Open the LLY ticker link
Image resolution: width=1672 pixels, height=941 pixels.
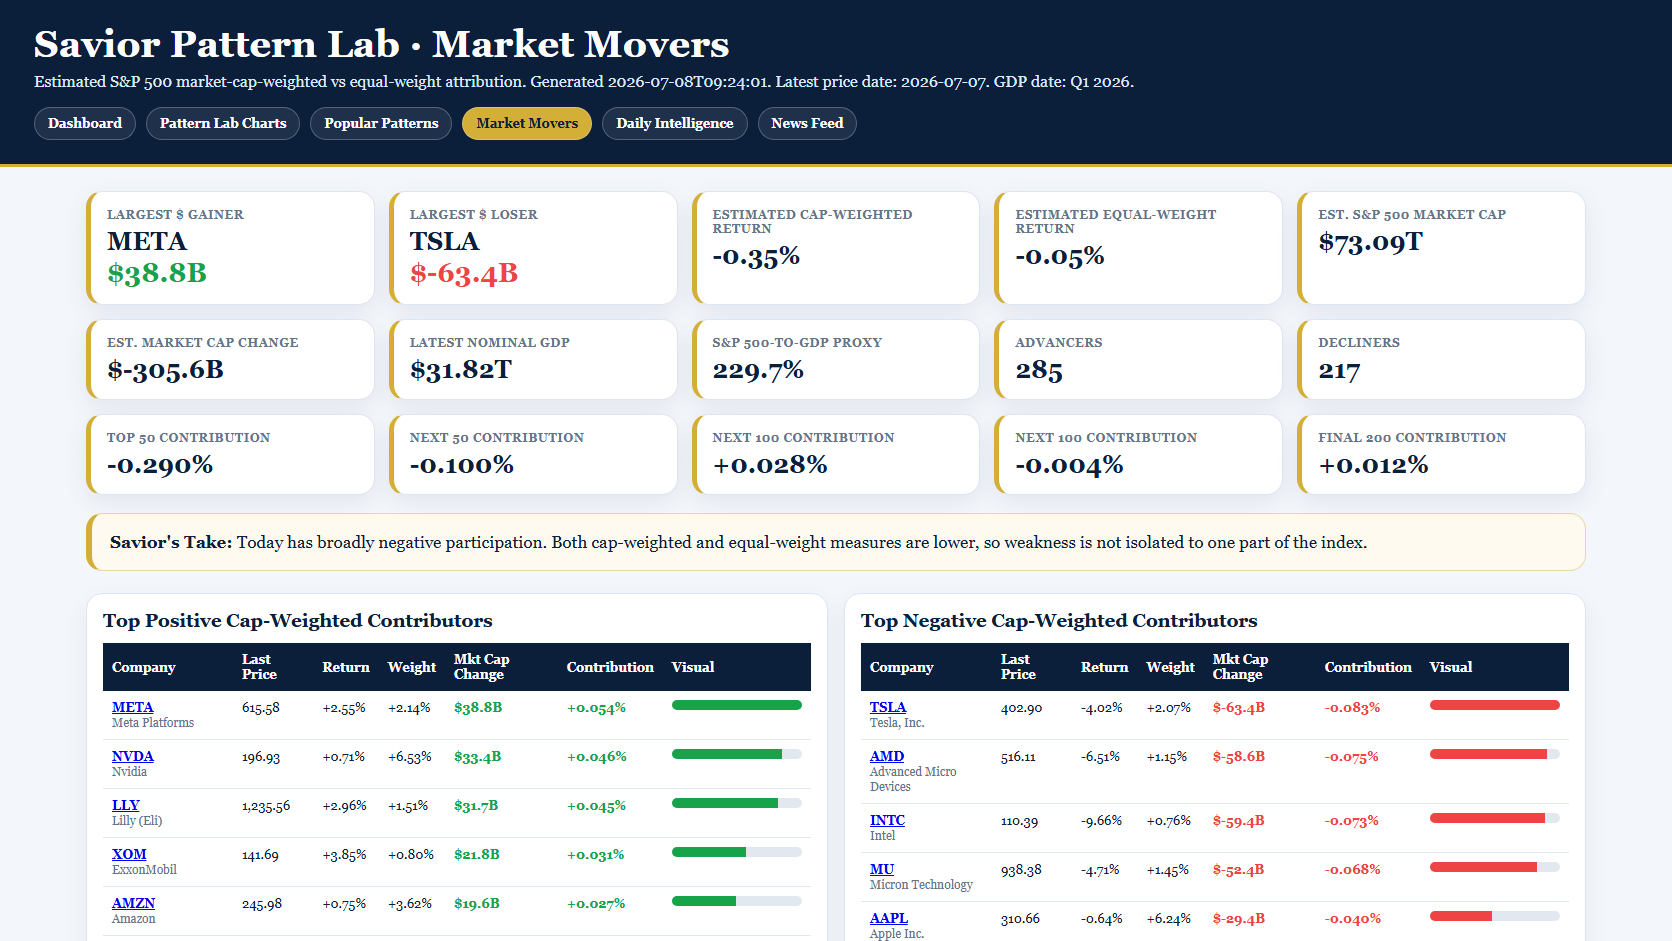coord(126,805)
